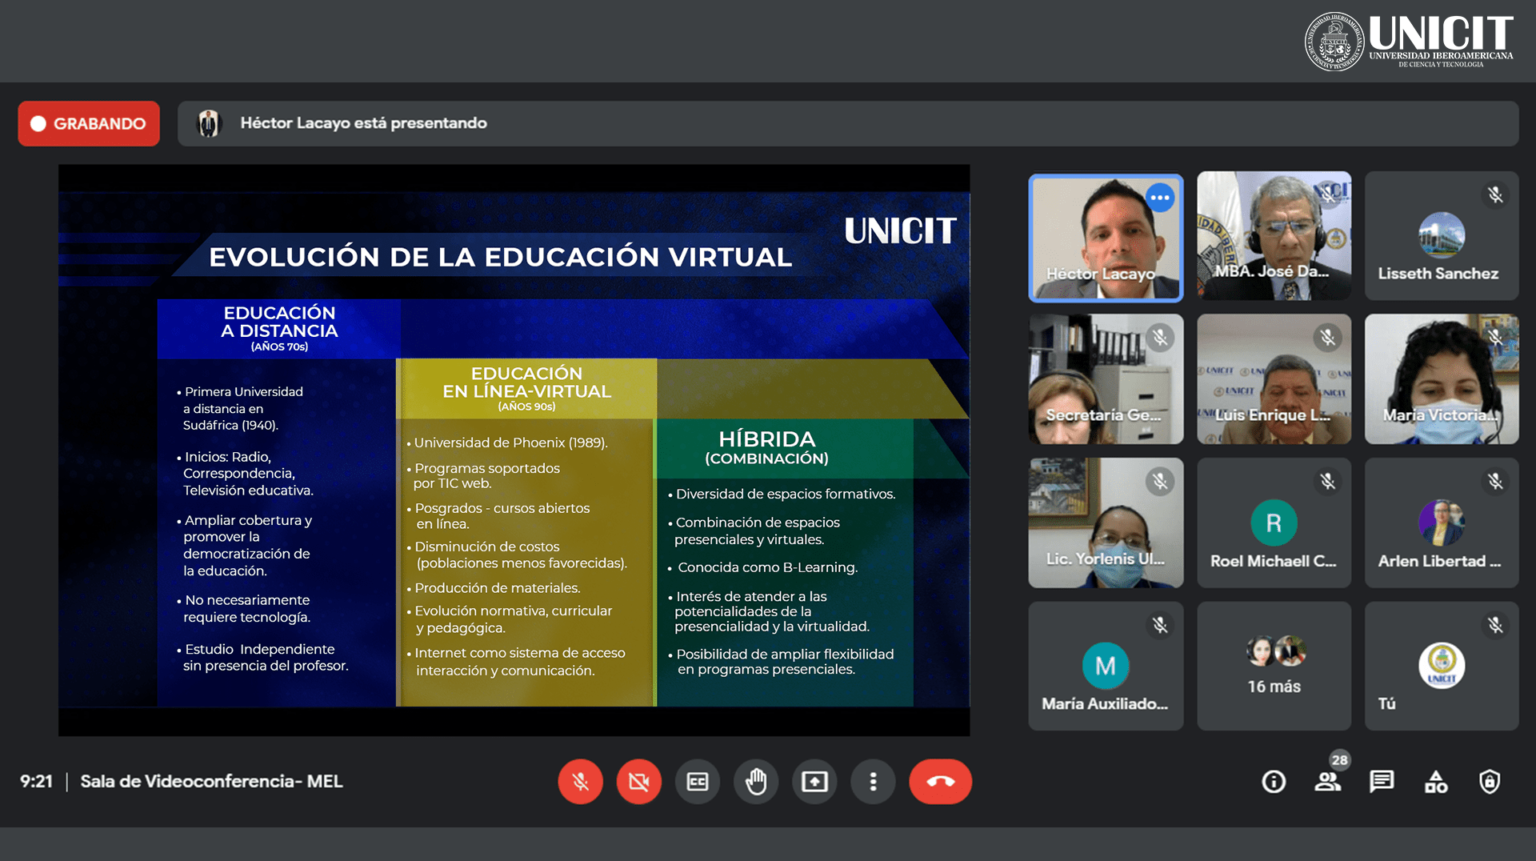Hang up the call
Viewport: 1536px width, 861px height.
(939, 781)
